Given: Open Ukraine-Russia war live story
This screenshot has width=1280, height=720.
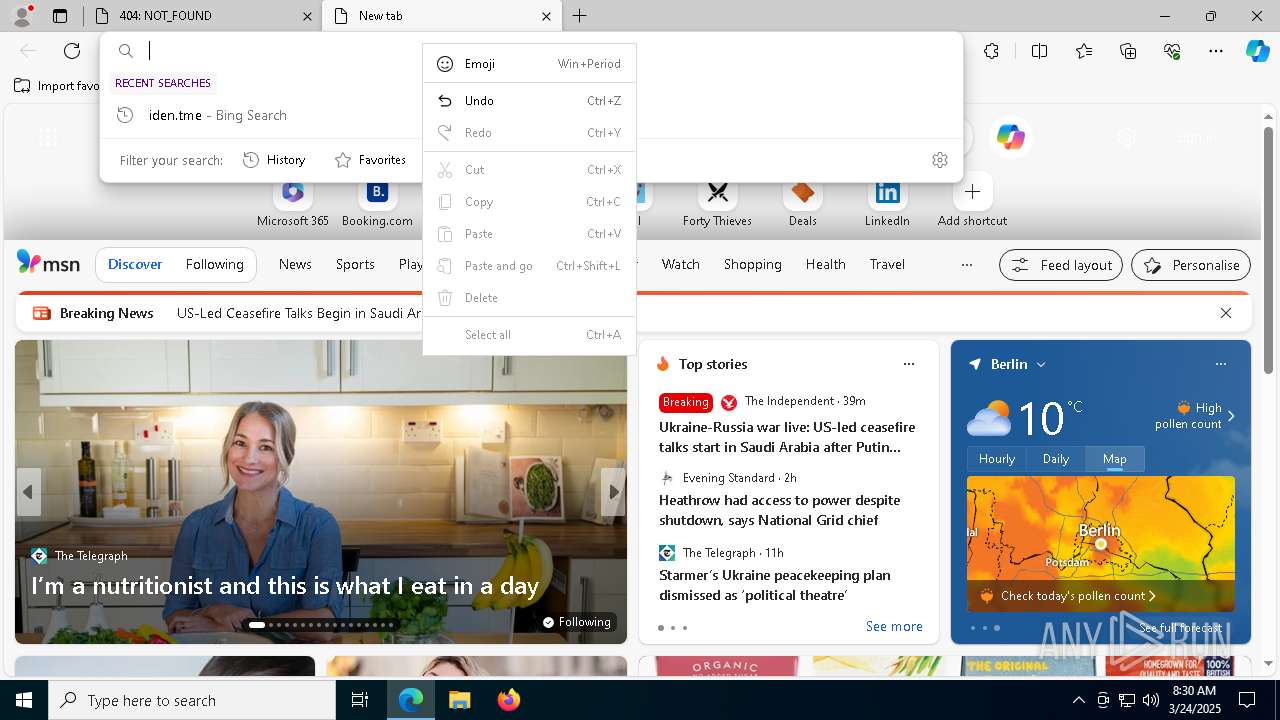Looking at the screenshot, I should [x=787, y=437].
